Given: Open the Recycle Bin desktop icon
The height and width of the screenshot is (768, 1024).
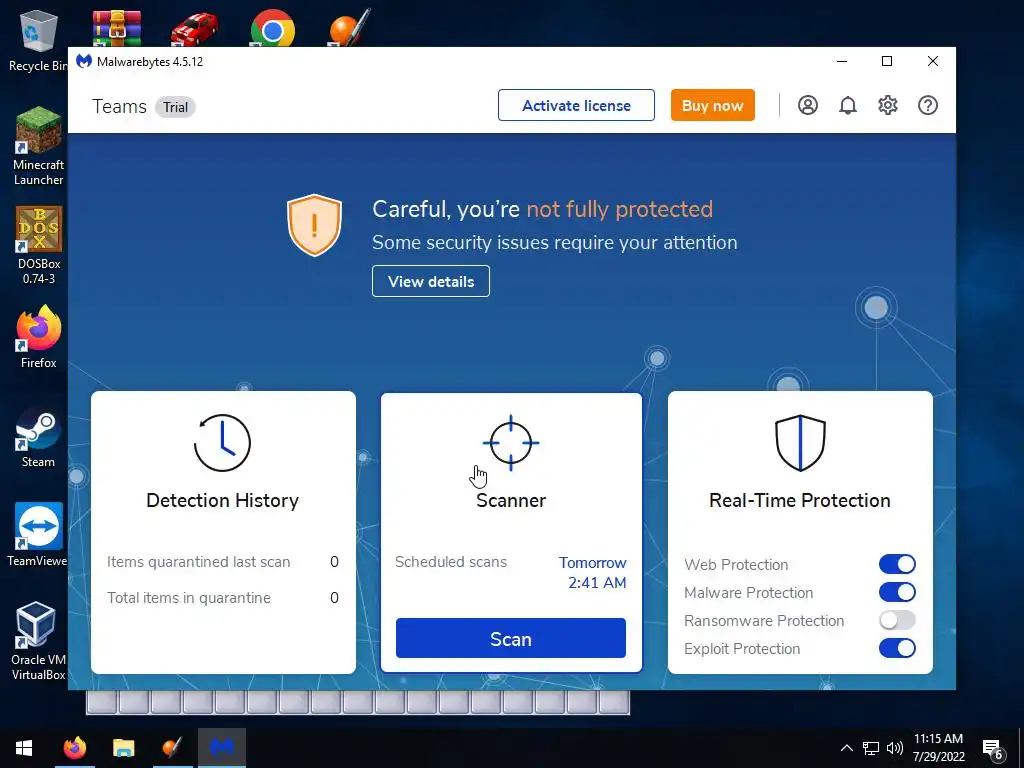Looking at the screenshot, I should click(38, 39).
